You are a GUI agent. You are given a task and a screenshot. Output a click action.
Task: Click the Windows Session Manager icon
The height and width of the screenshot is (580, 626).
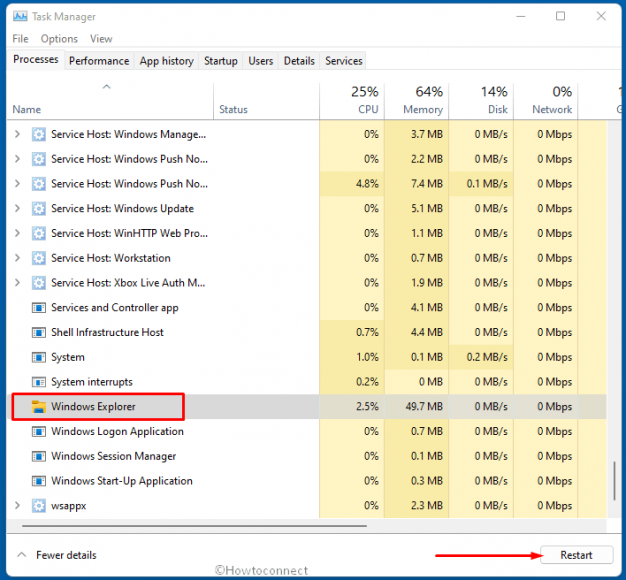click(x=39, y=456)
